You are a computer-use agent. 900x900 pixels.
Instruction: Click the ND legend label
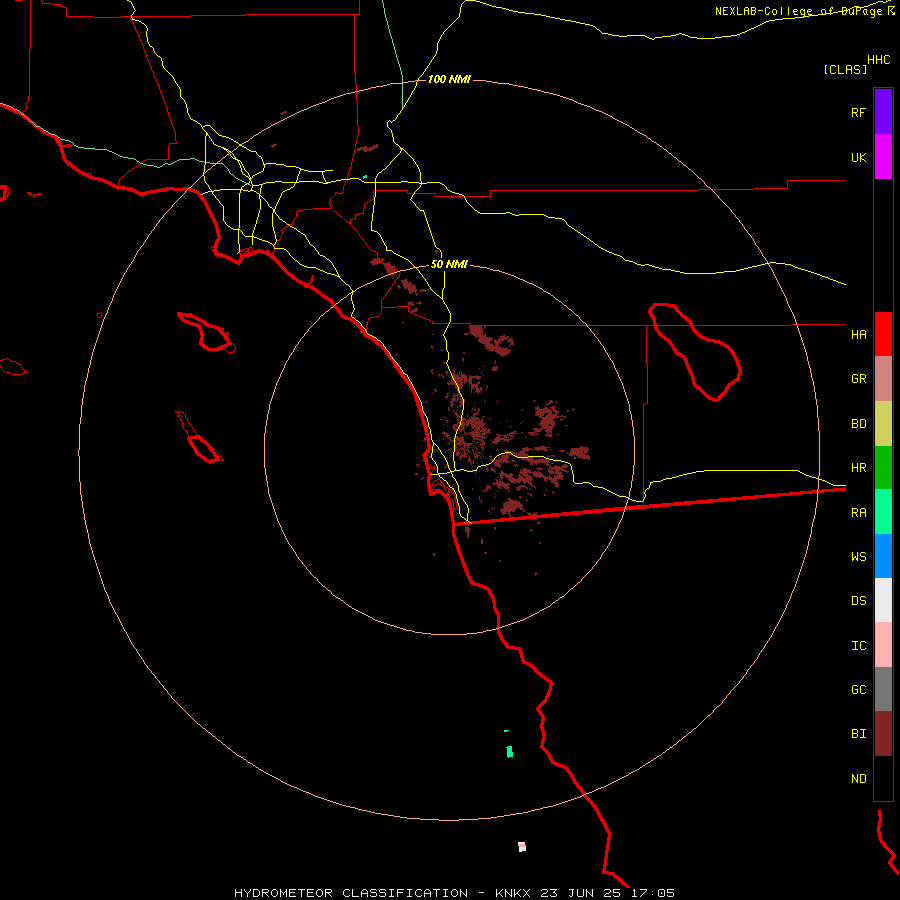pos(858,779)
